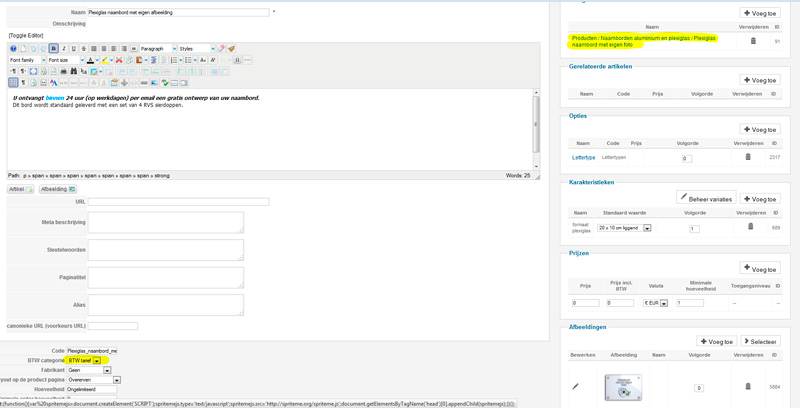Click the new document icon in editor

point(23,48)
